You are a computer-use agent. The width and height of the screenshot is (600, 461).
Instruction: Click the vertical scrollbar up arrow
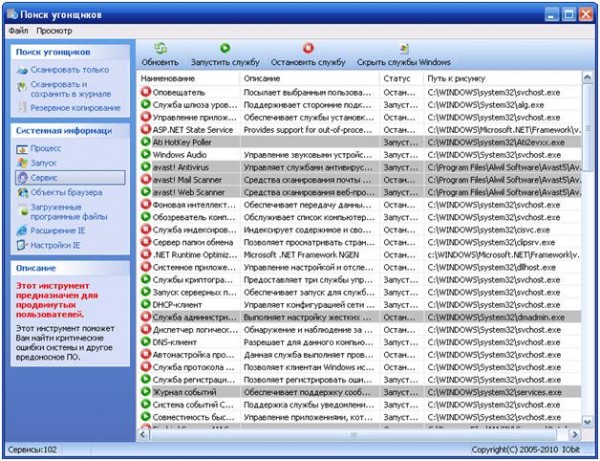click(587, 78)
